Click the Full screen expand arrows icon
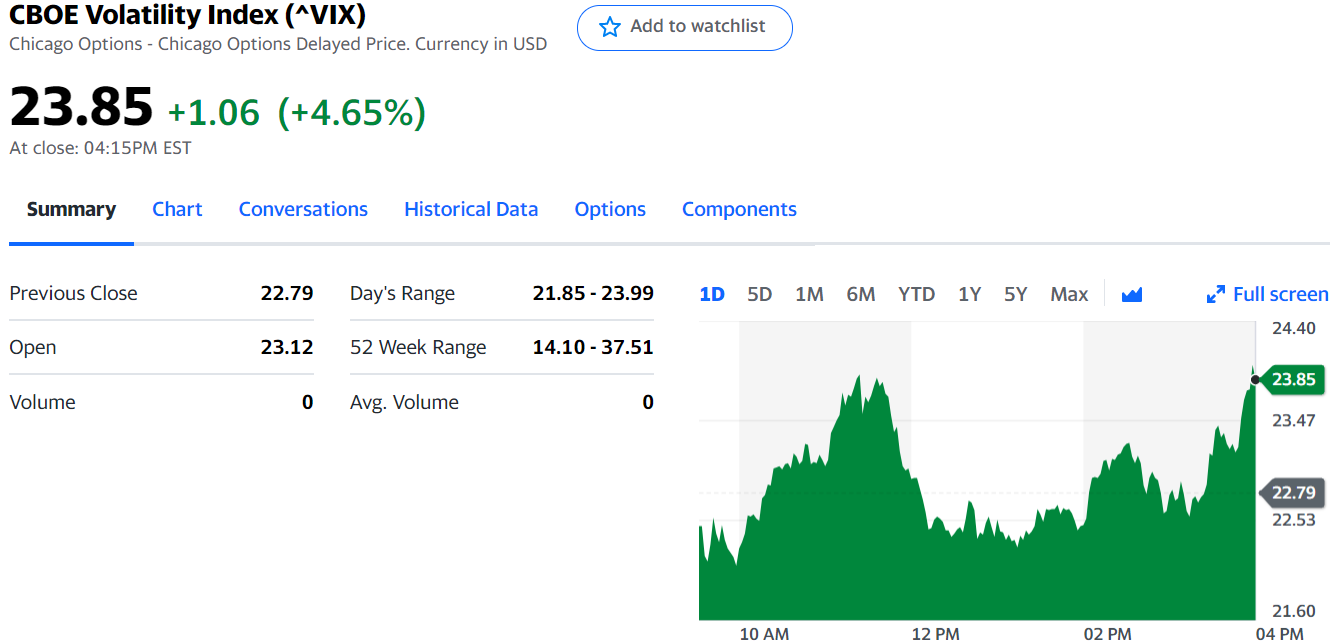 tap(1216, 294)
